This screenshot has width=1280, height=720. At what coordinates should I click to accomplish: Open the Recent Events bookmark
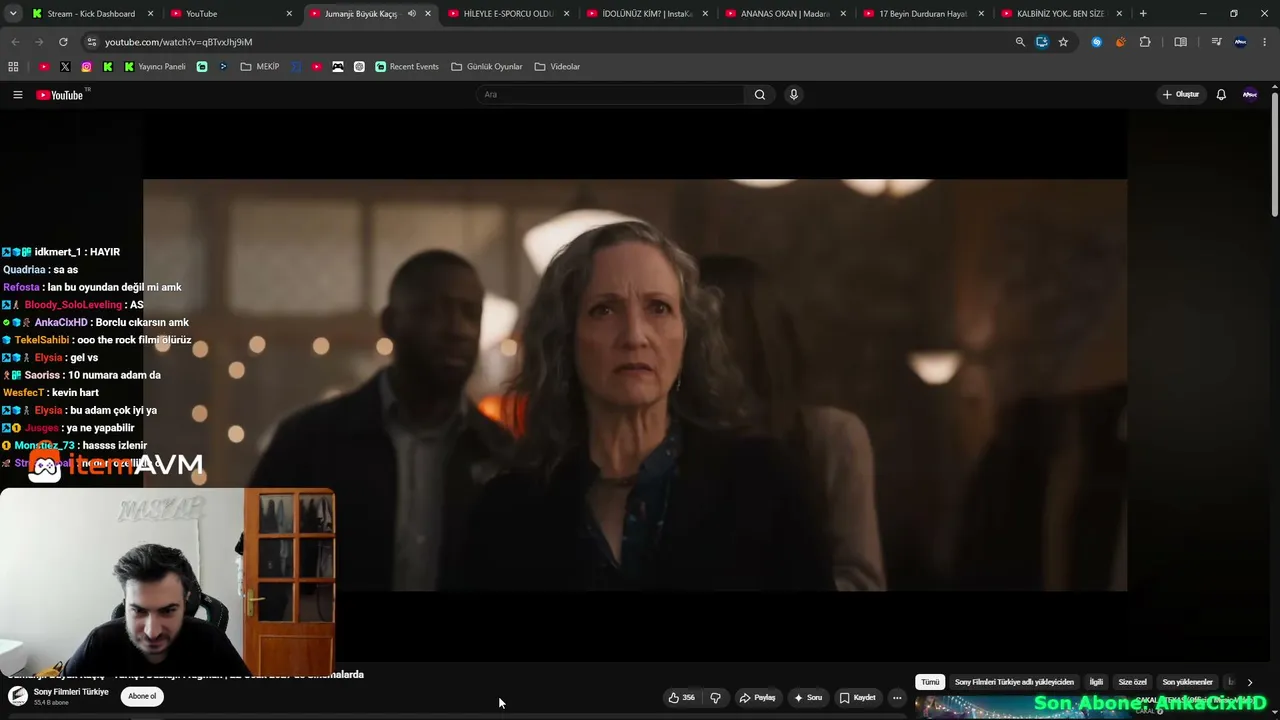pyautogui.click(x=407, y=67)
